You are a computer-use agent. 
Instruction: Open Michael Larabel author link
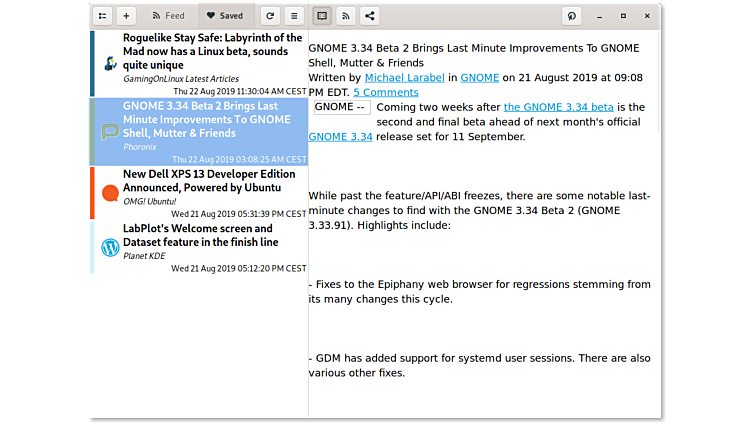point(404,78)
